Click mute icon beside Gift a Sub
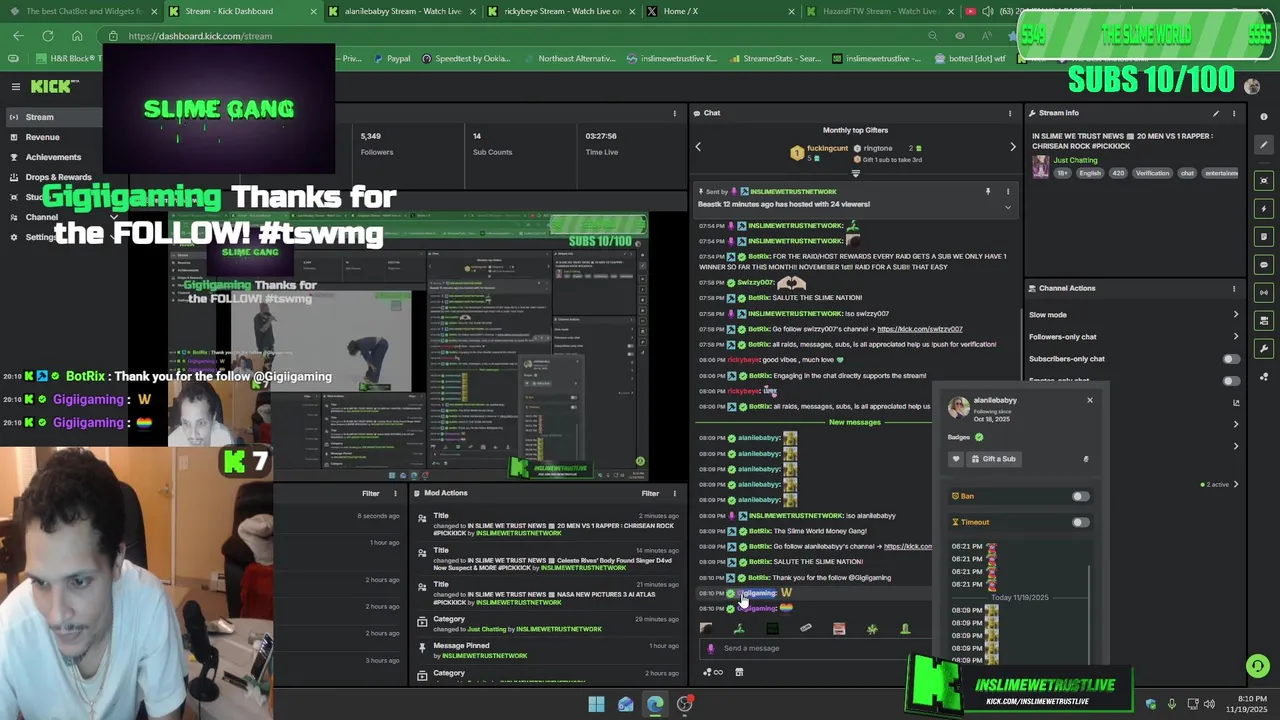 point(1086,459)
